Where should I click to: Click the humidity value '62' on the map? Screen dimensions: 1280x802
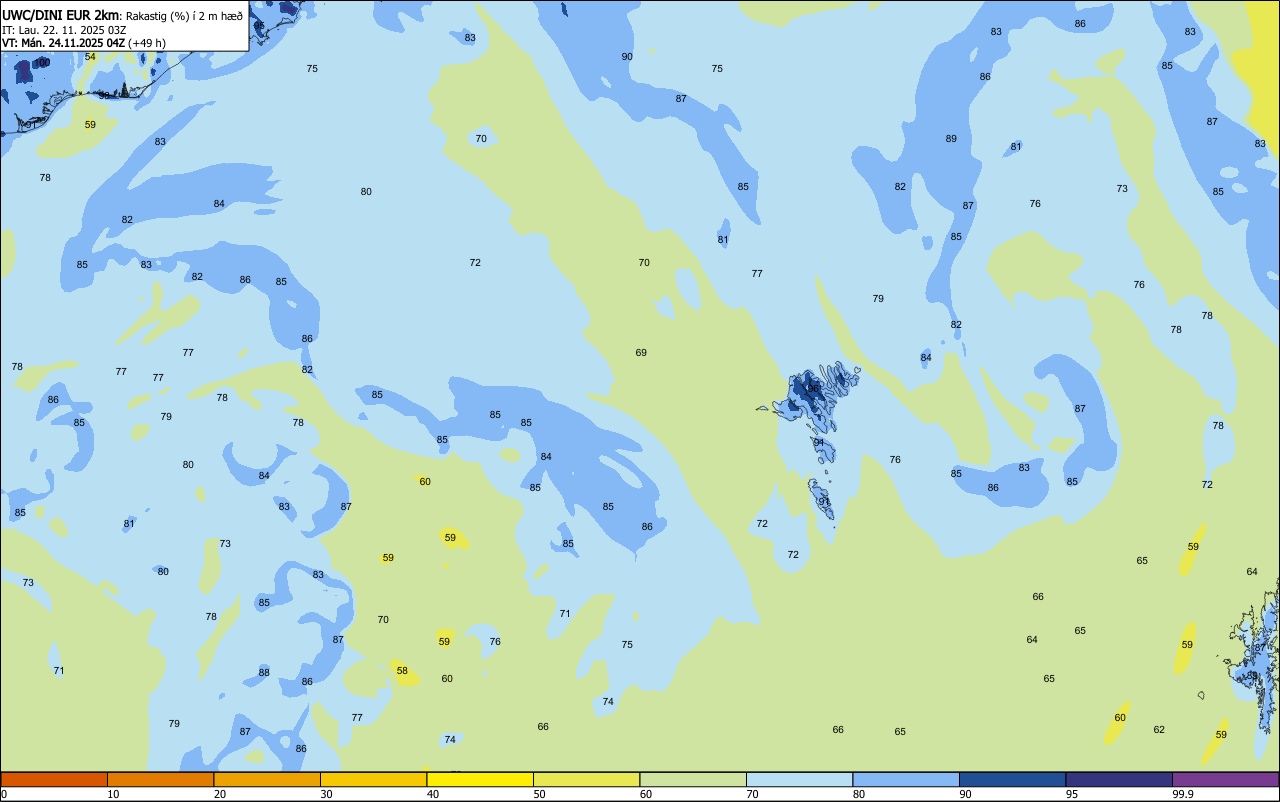(x=1159, y=730)
